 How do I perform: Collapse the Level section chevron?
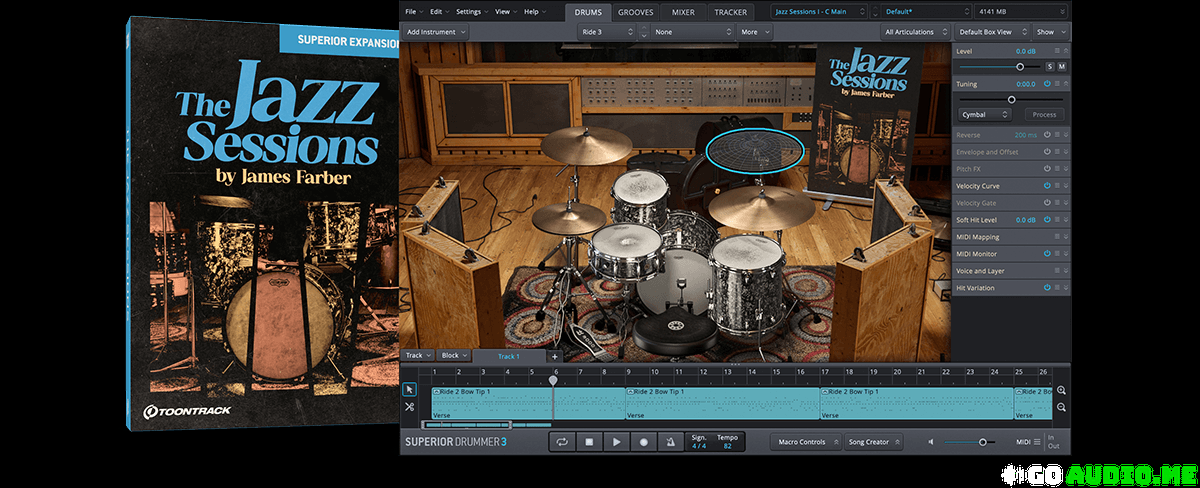click(x=1066, y=51)
